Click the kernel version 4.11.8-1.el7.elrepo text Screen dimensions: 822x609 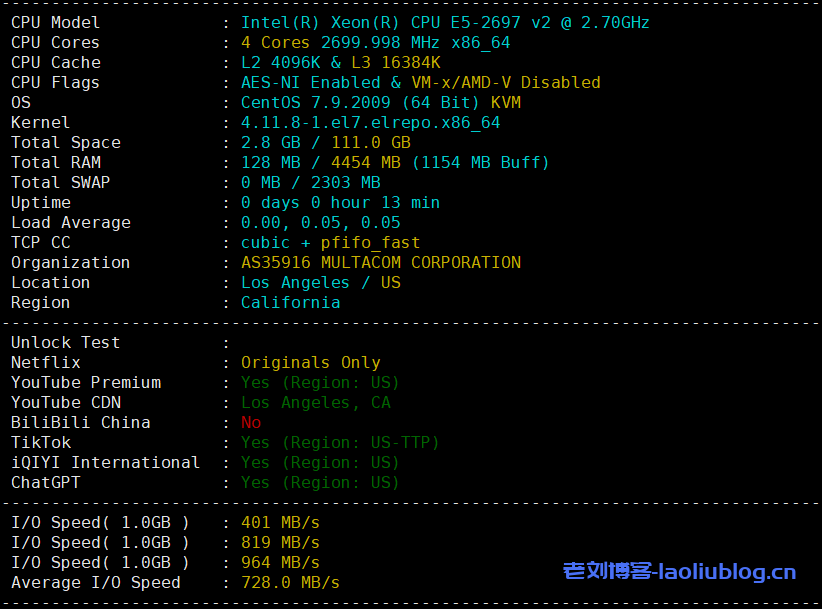pyautogui.click(x=370, y=122)
